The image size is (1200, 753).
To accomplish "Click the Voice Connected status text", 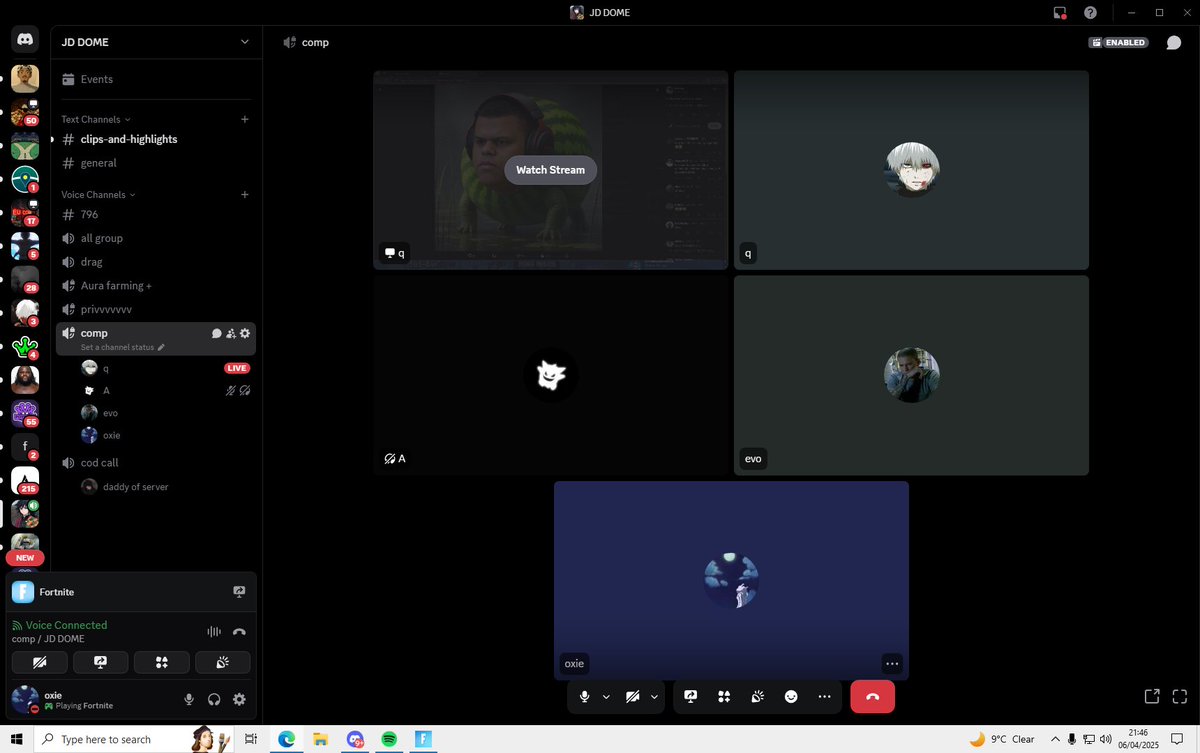I will tap(66, 625).
